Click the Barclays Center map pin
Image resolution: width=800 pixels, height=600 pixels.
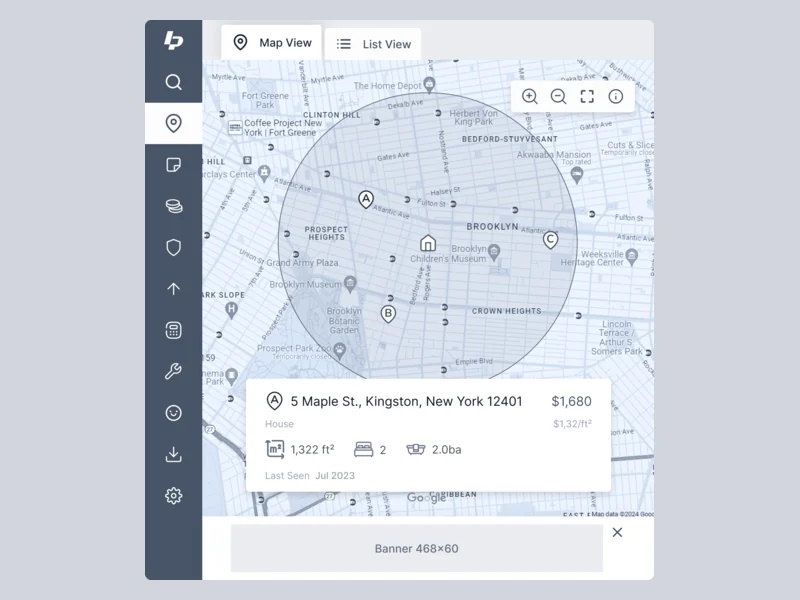click(x=264, y=173)
